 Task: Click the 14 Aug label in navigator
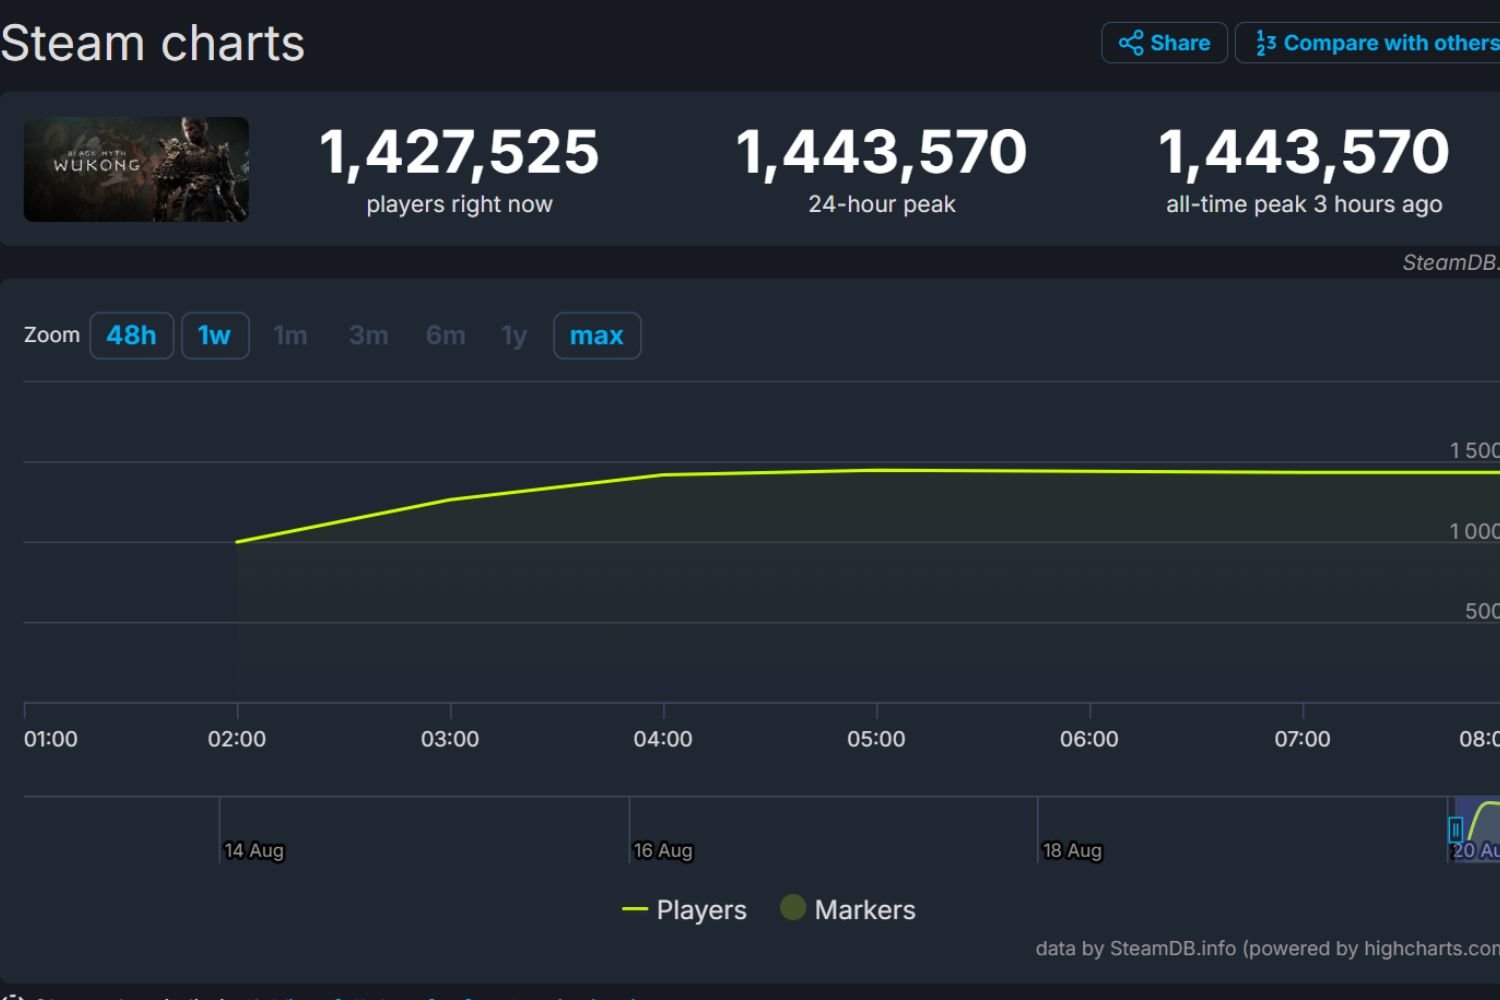(254, 850)
